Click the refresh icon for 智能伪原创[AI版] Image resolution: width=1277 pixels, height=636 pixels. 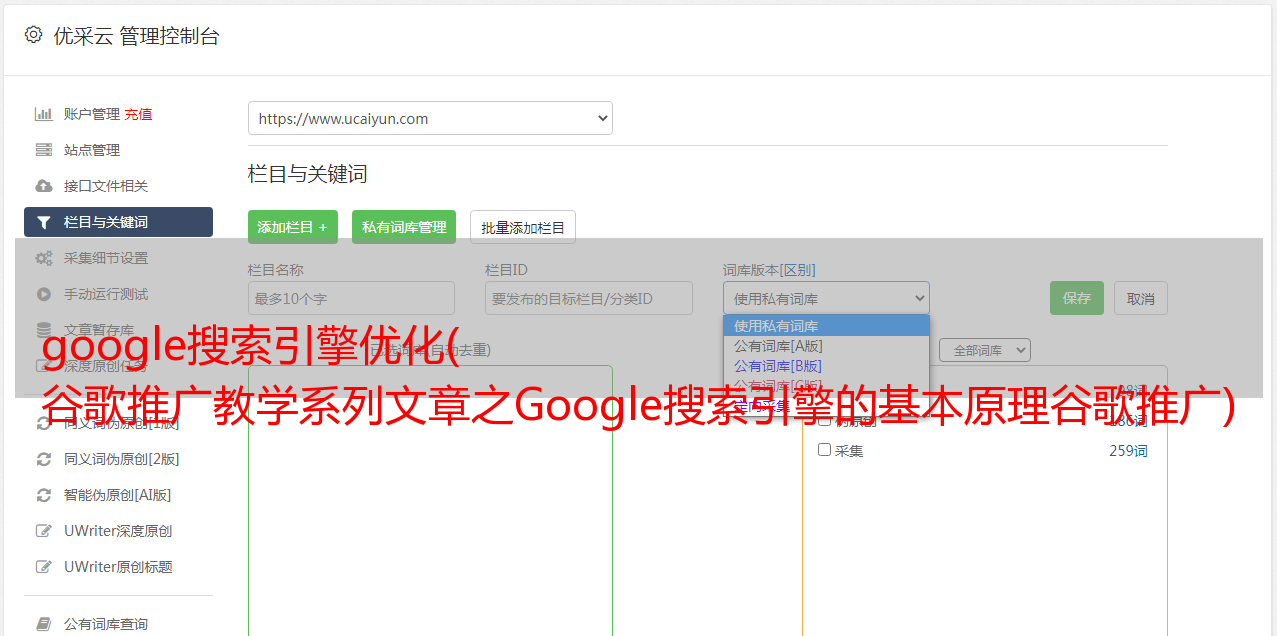click(43, 495)
